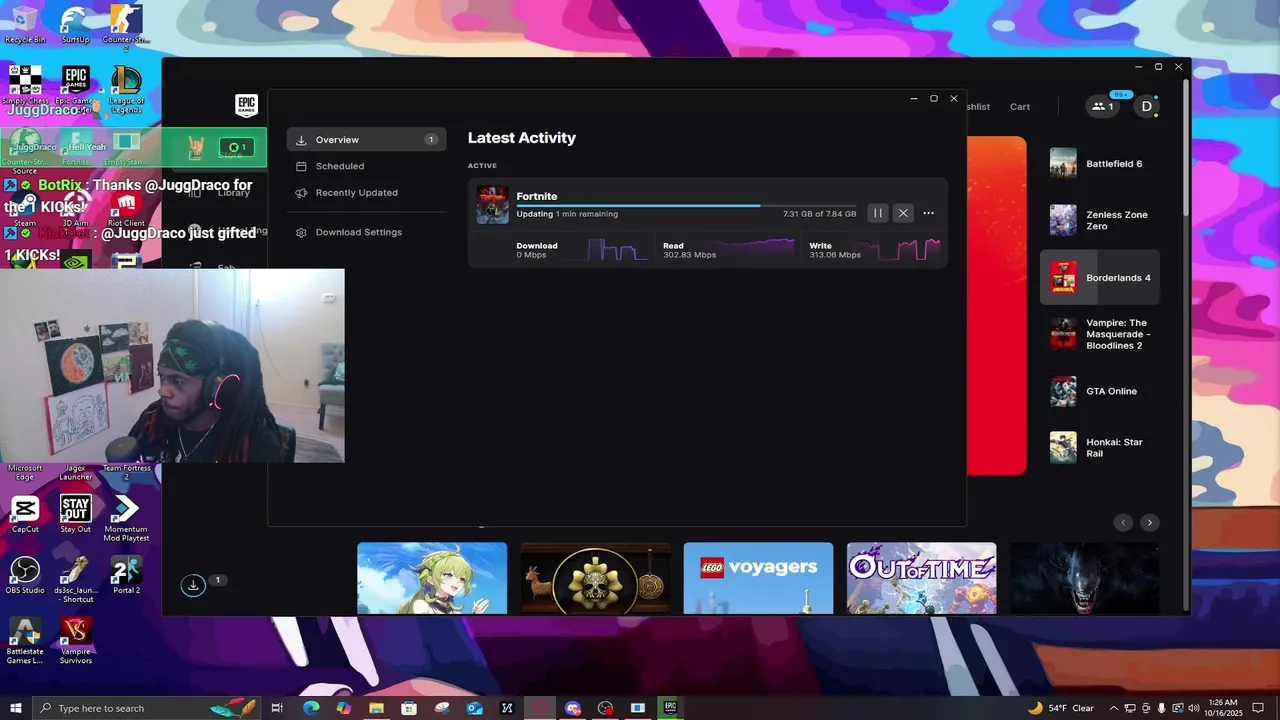Image resolution: width=1280 pixels, height=720 pixels.
Task: Cancel the Fortnite update
Action: [x=903, y=213]
